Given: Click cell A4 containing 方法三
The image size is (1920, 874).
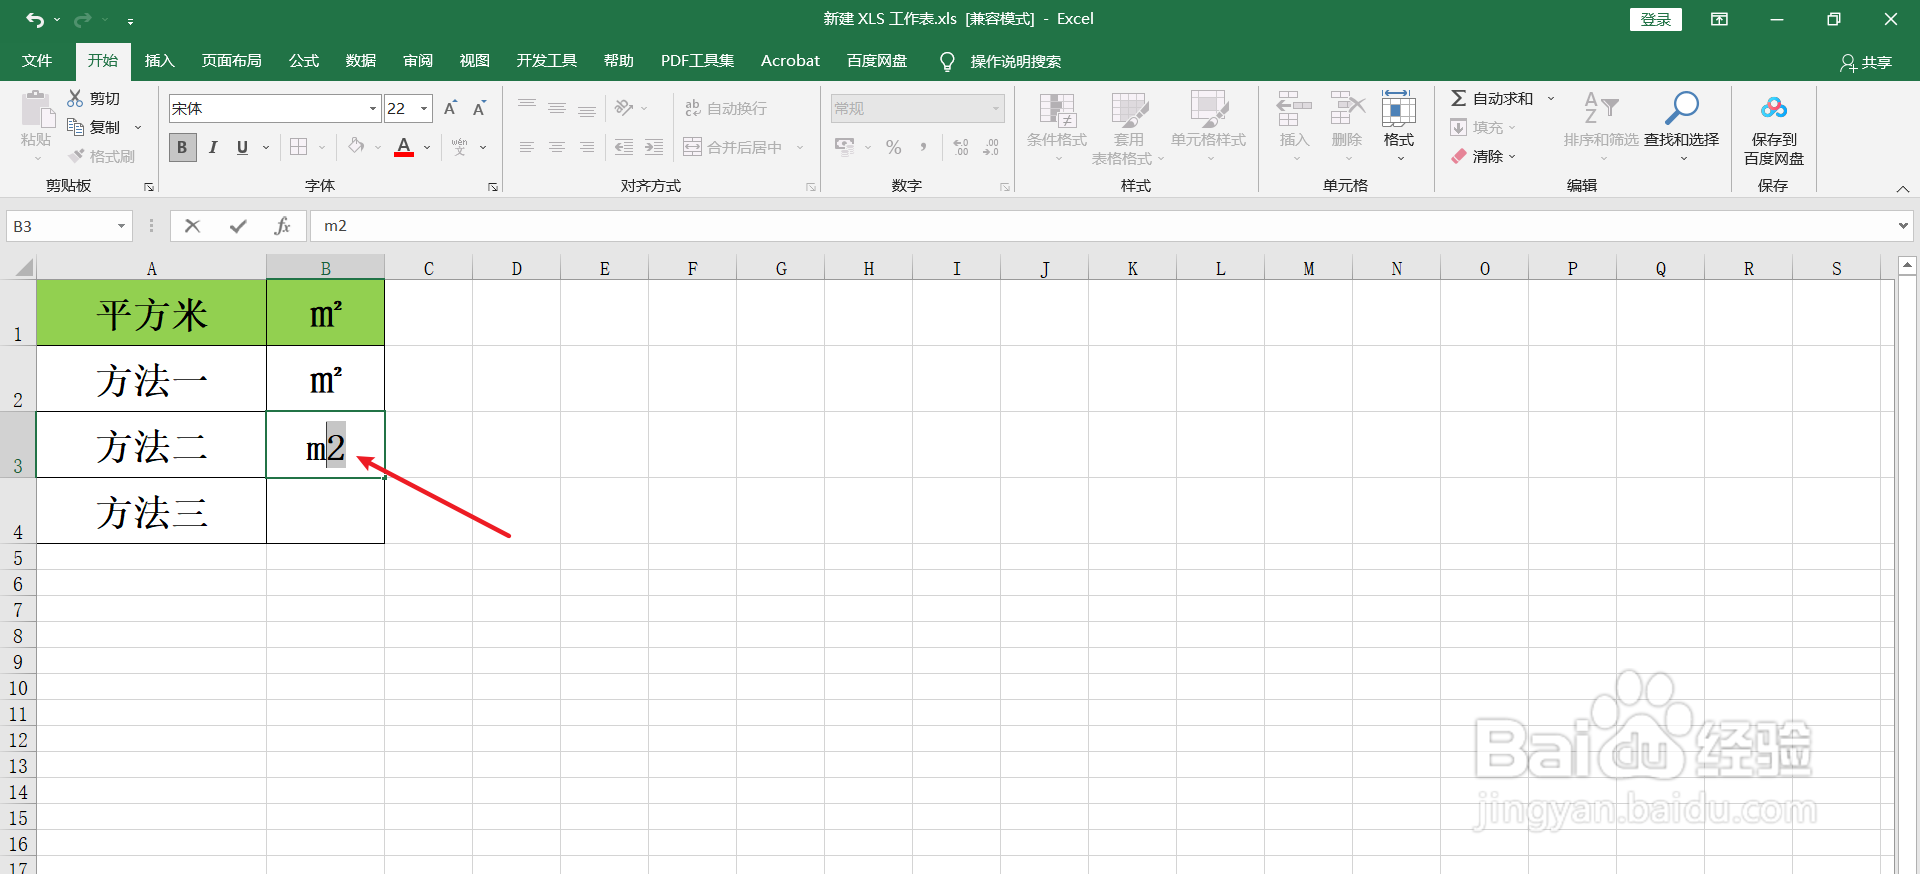Looking at the screenshot, I should click(152, 511).
